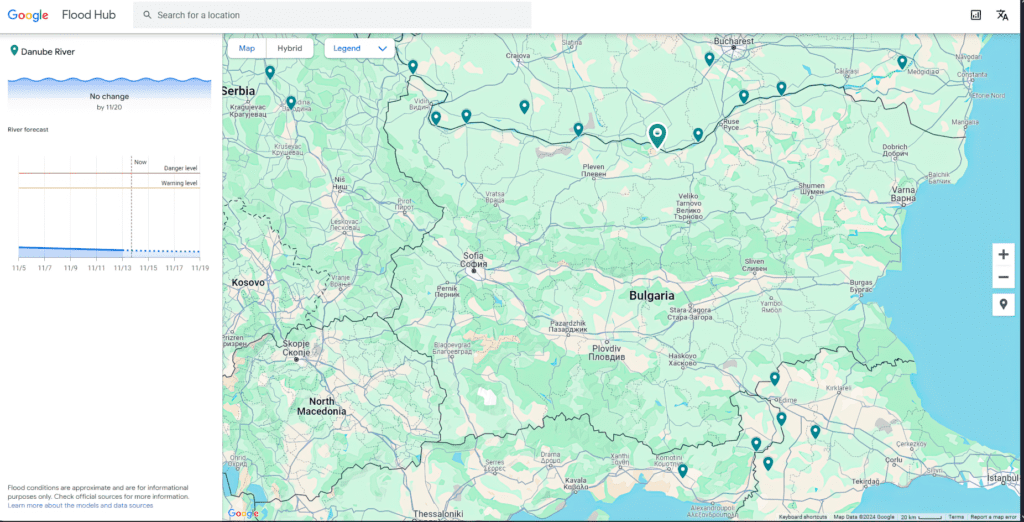Select the gauge pin west of Calarasi
The height and width of the screenshot is (522, 1024).
pos(781,88)
